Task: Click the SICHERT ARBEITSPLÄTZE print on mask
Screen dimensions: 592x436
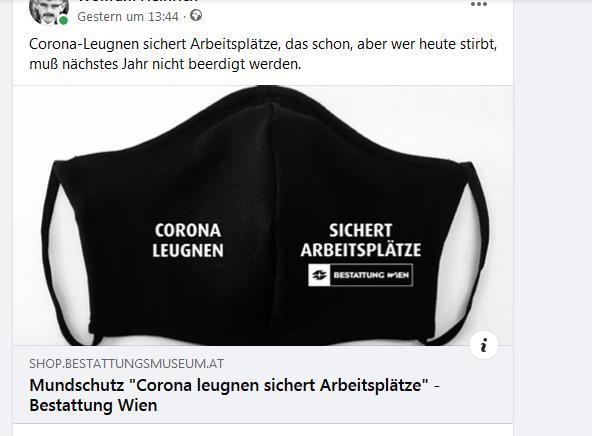Action: click(x=361, y=240)
